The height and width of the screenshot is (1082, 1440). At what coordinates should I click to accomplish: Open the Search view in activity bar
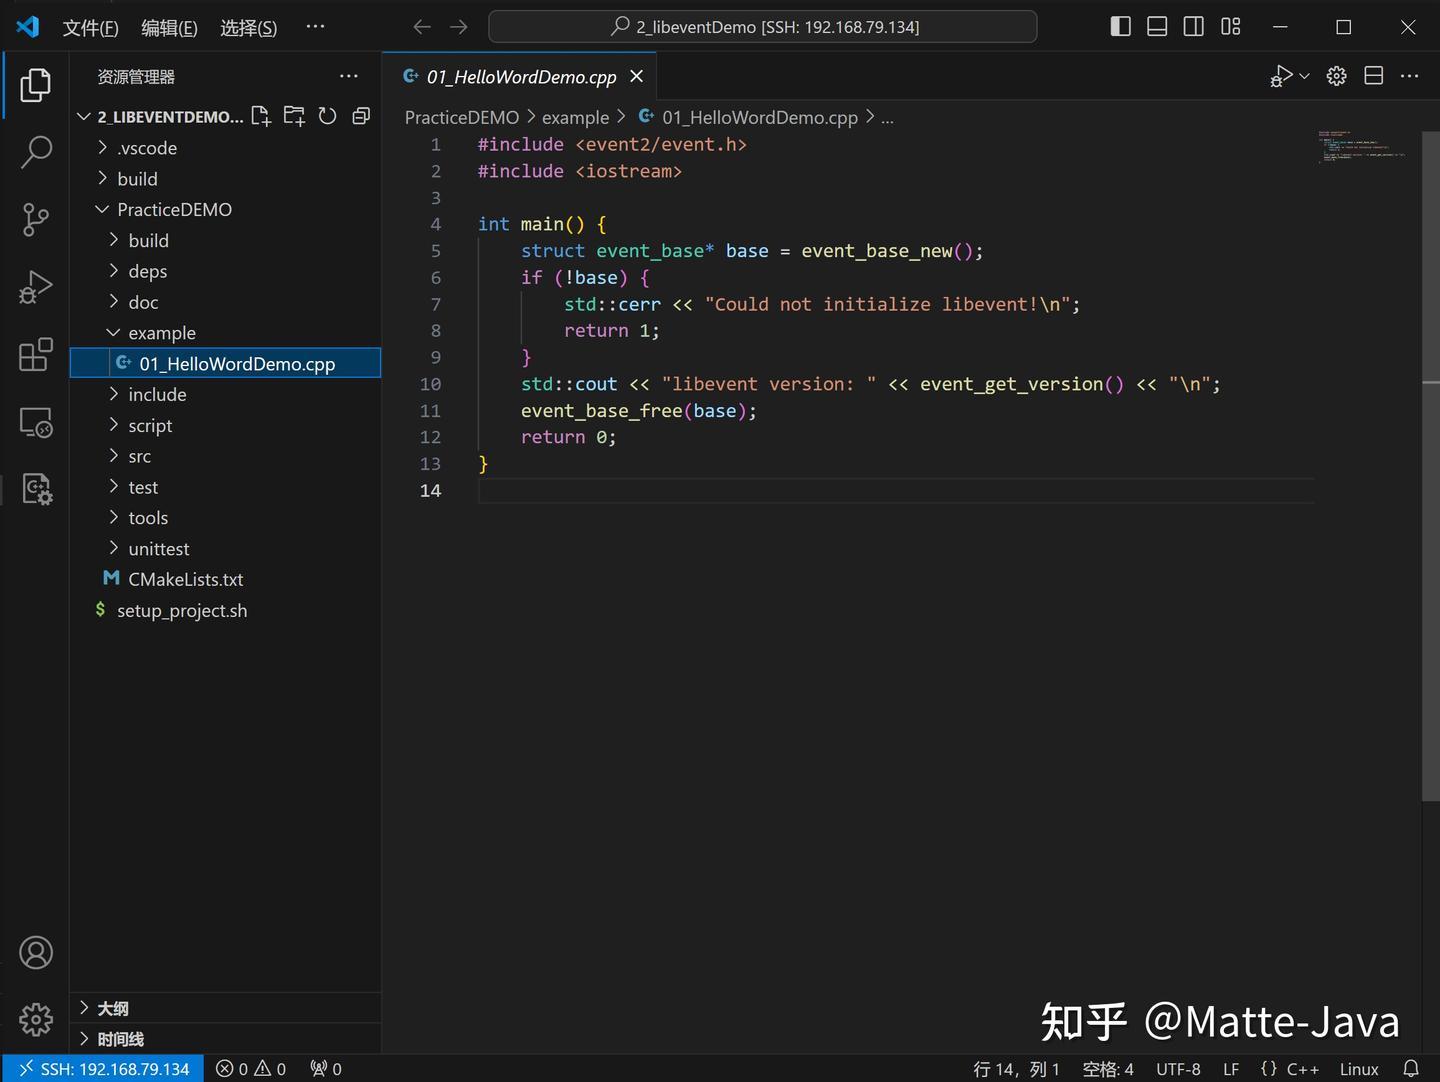[36, 152]
